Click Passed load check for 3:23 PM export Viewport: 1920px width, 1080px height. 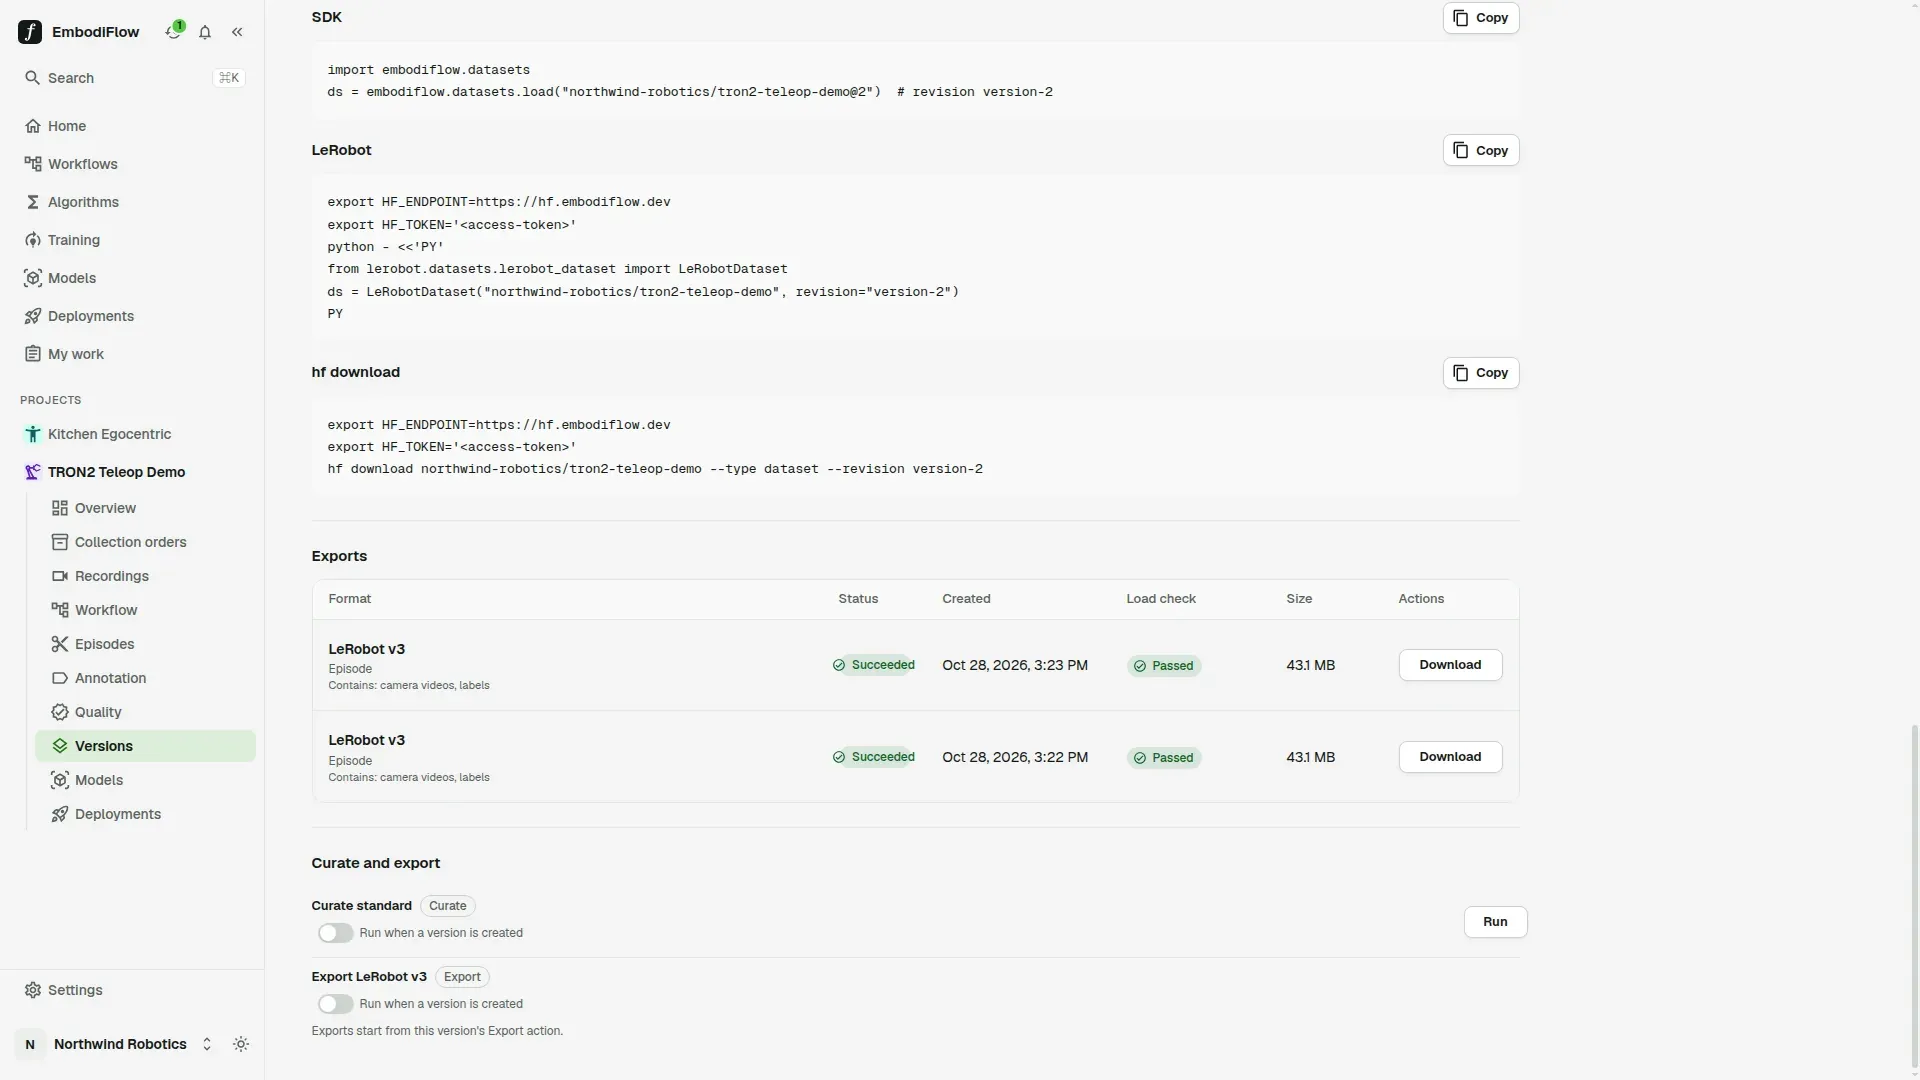pyautogui.click(x=1164, y=666)
